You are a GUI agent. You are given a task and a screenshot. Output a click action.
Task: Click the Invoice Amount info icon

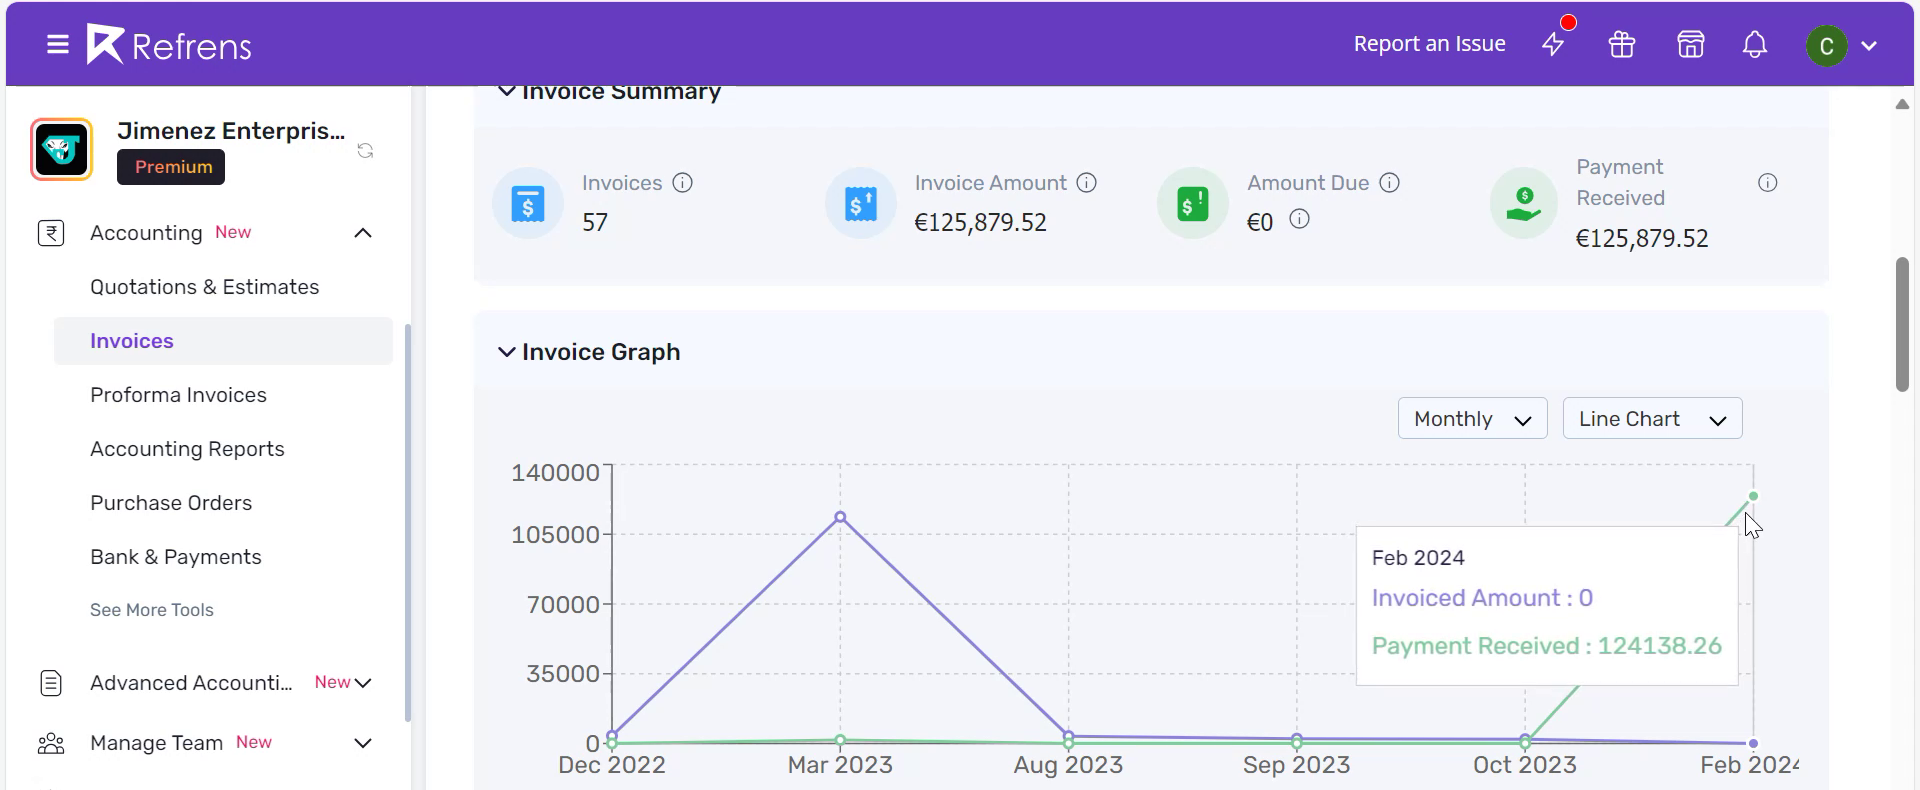click(1087, 183)
